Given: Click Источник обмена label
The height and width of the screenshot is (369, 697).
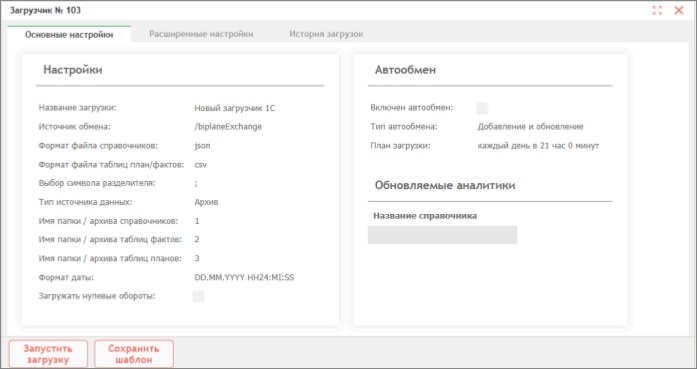Looking at the screenshot, I should click(74, 127).
